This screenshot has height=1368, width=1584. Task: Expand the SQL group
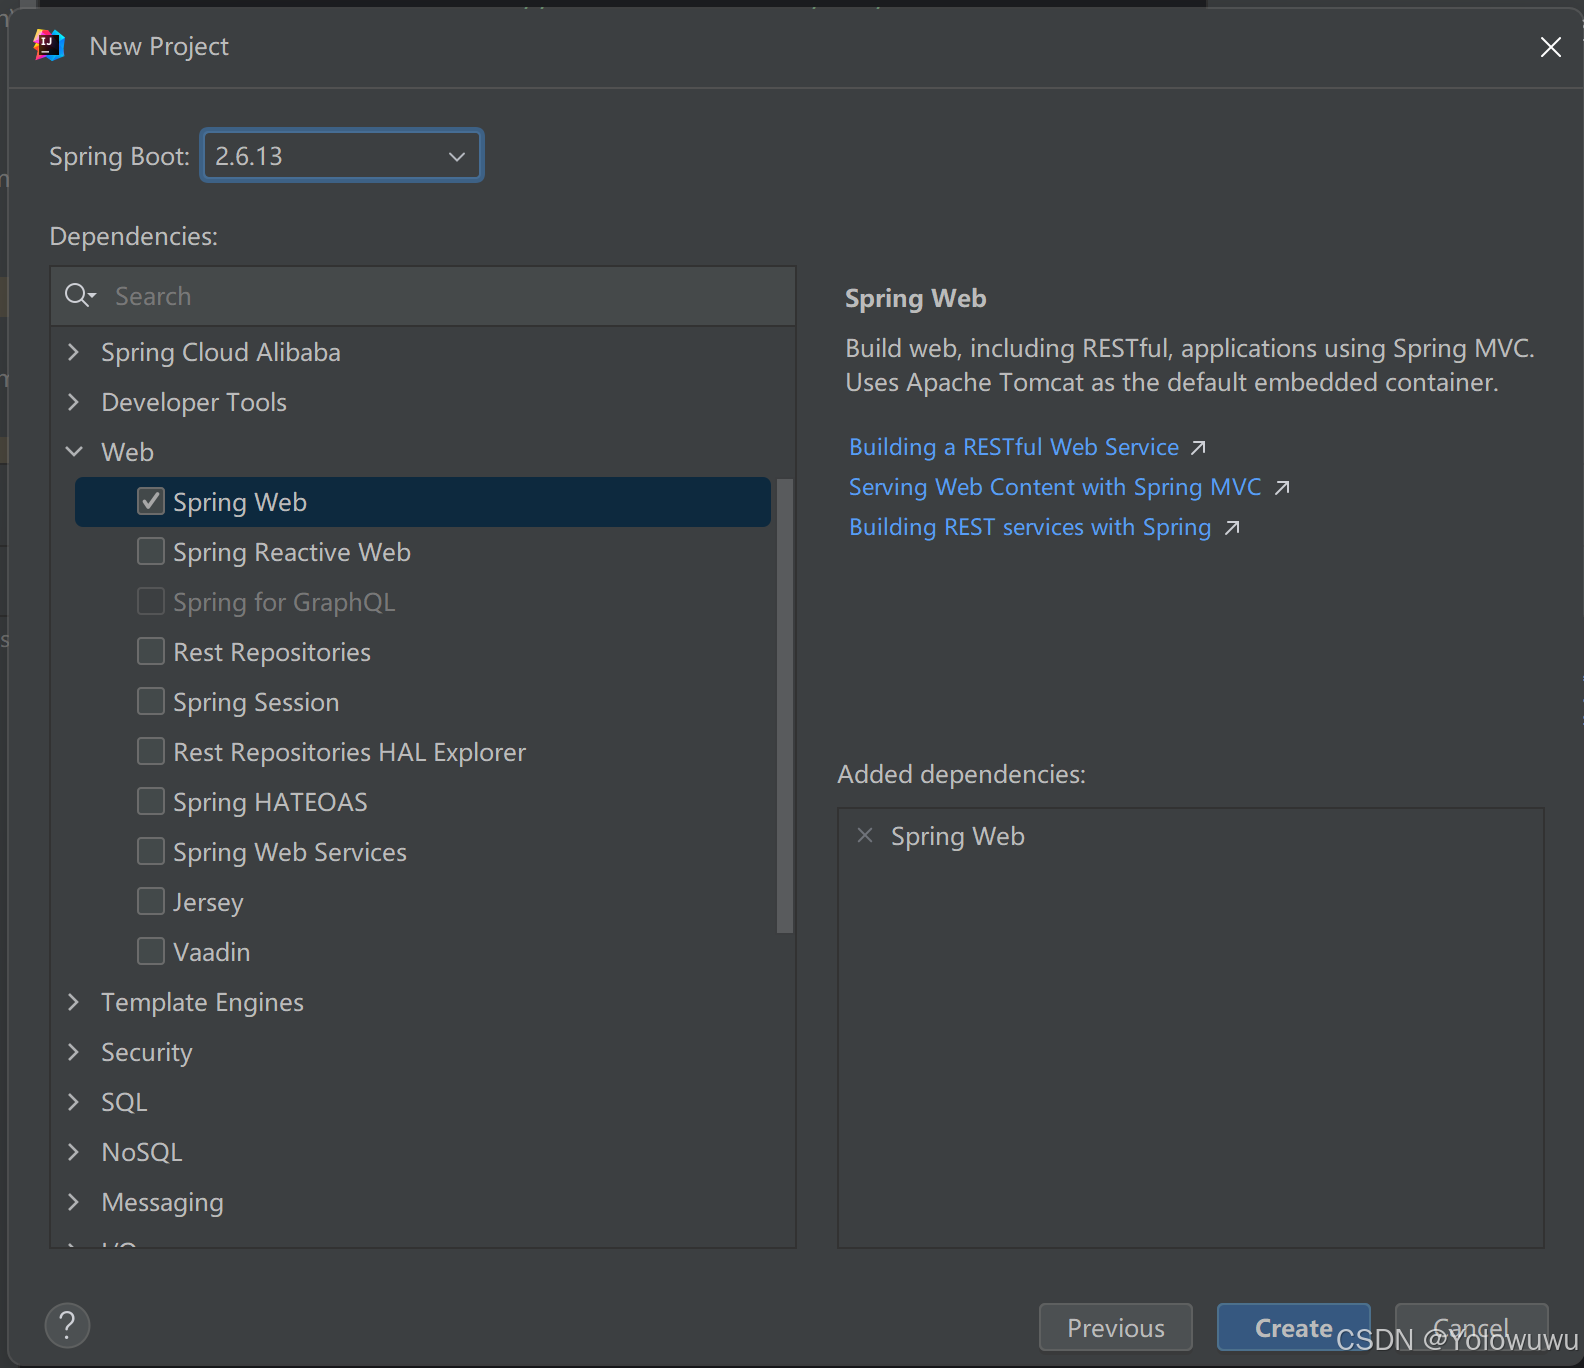pyautogui.click(x=73, y=1102)
